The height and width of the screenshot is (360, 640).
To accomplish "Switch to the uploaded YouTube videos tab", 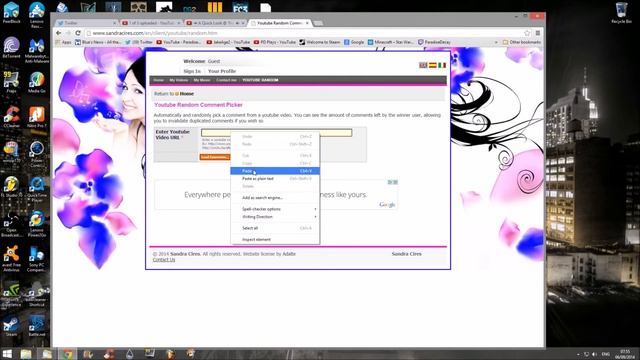I will (151, 23).
